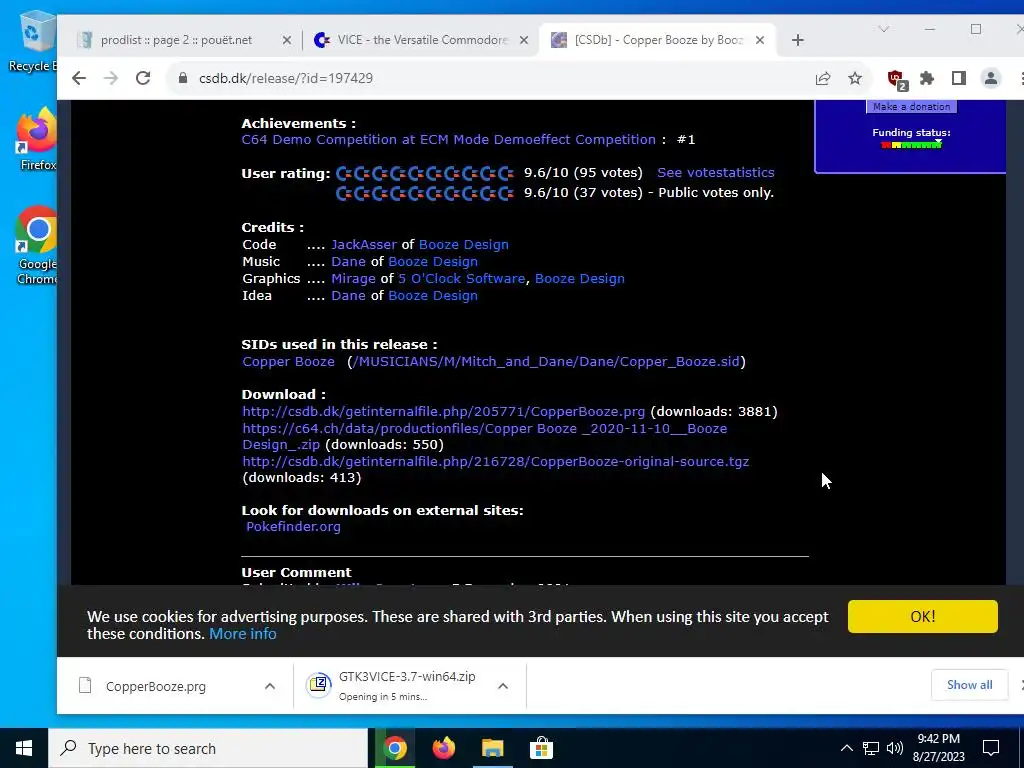Expand the CopperBooze.prg download options arrow
Screen dimensions: 1024x768
(270, 686)
